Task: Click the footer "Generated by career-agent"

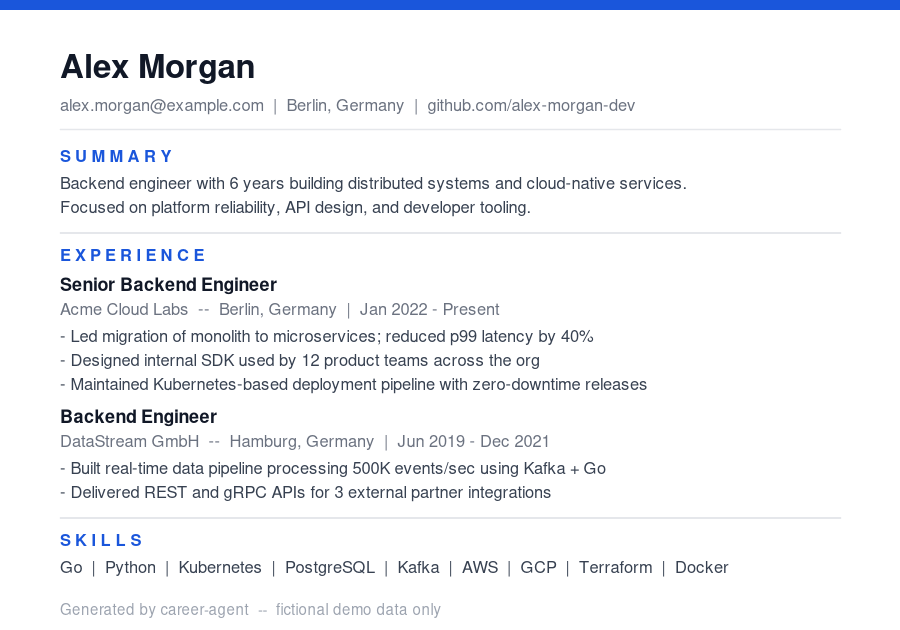Action: pyautogui.click(x=154, y=610)
